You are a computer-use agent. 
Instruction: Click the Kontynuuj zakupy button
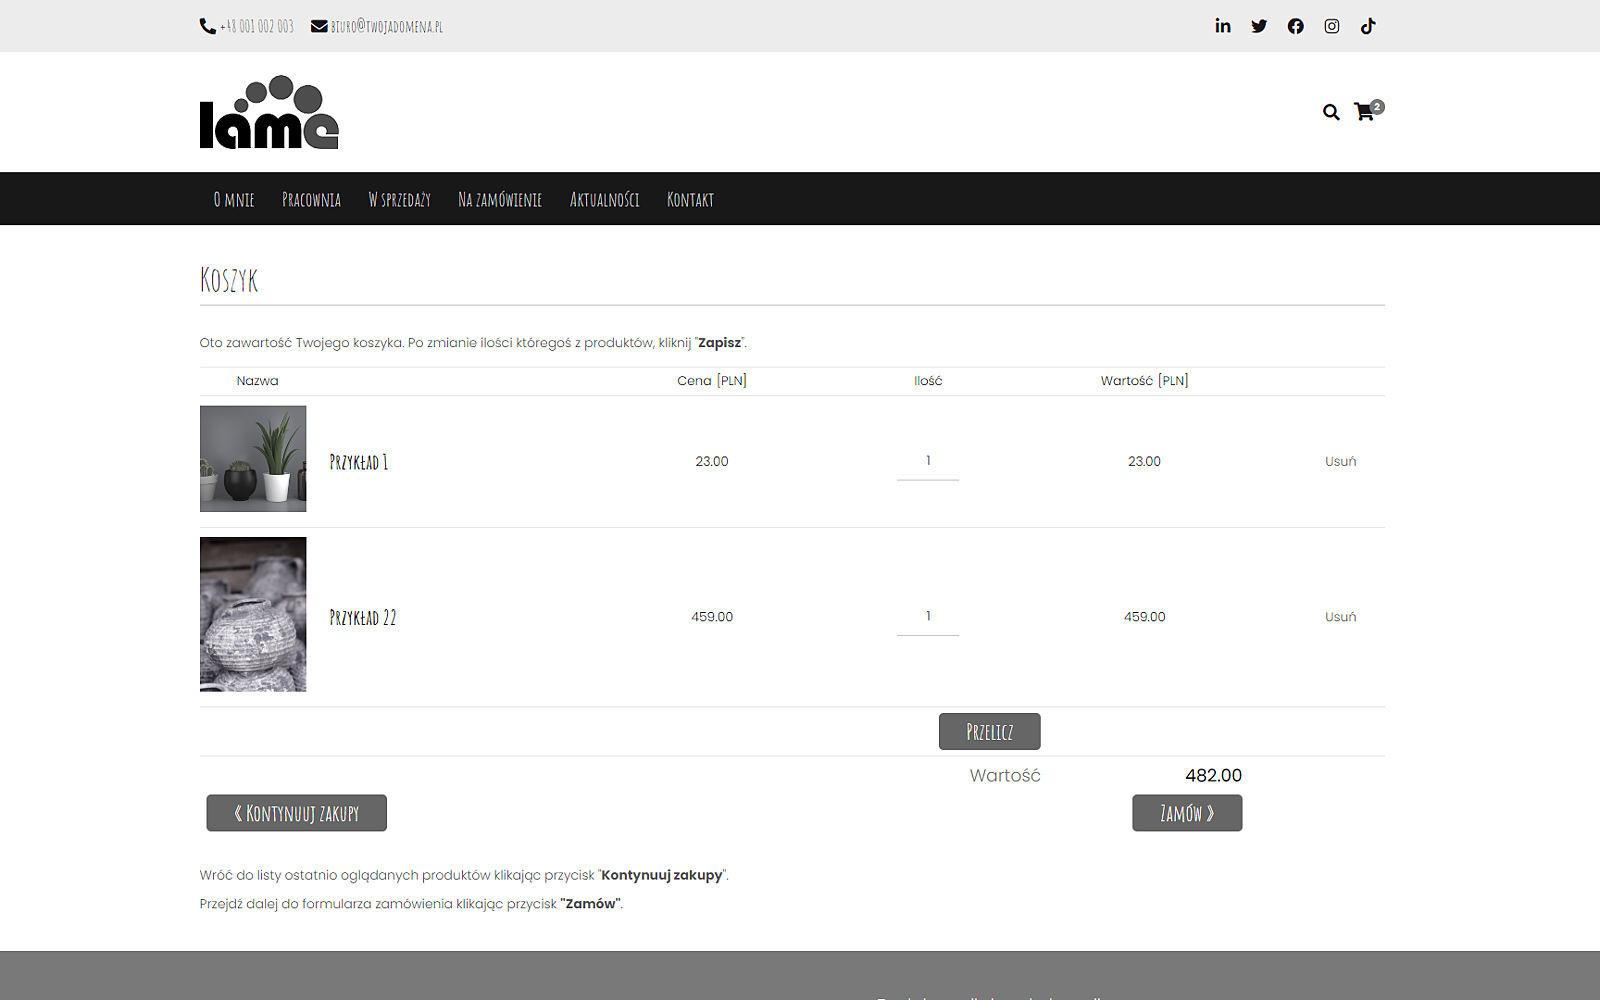pyautogui.click(x=296, y=813)
